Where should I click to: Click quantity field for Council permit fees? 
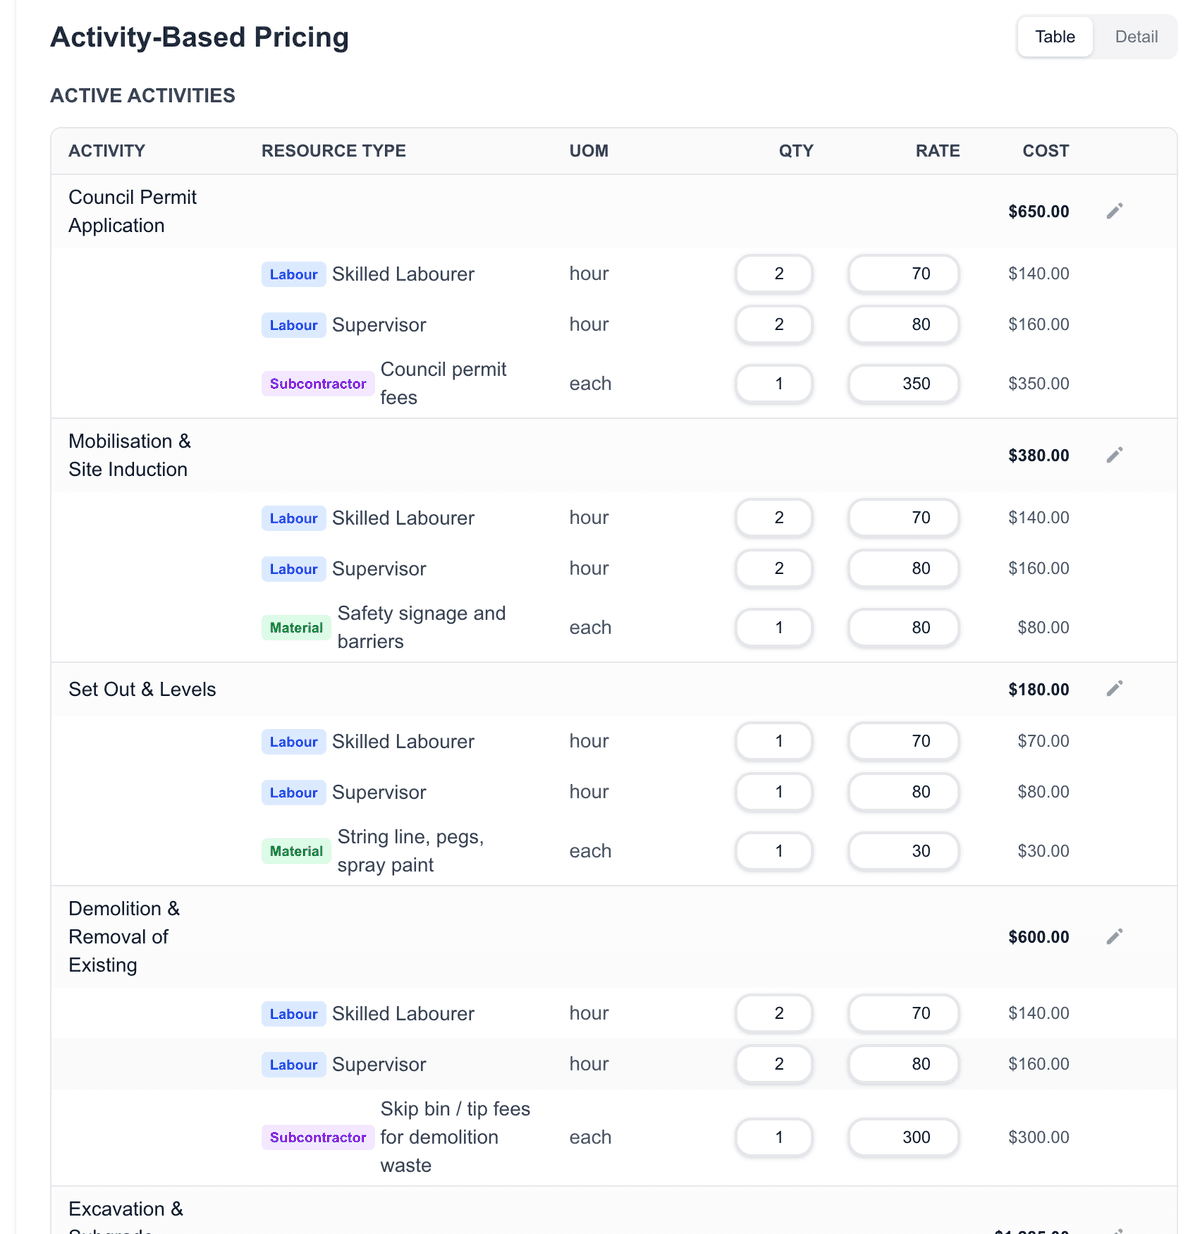[774, 384]
